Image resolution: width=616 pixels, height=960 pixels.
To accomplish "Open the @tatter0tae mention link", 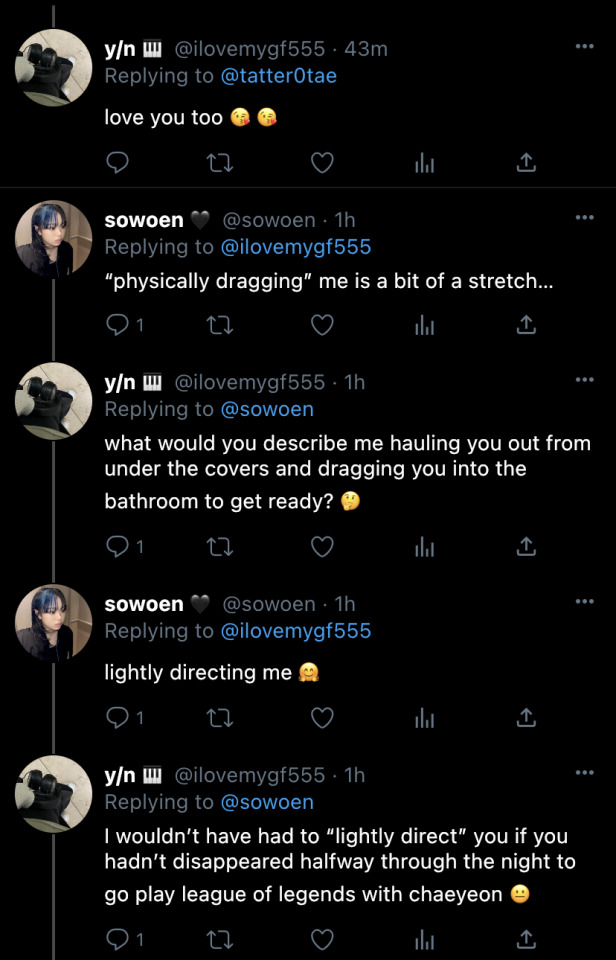I will [x=278, y=75].
